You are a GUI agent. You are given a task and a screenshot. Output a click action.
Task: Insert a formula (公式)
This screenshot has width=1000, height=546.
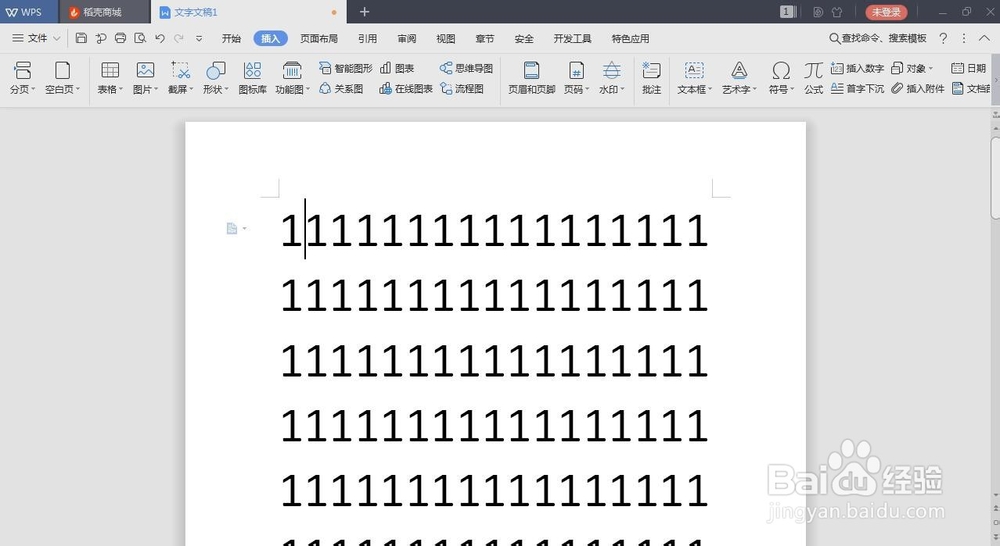point(813,78)
